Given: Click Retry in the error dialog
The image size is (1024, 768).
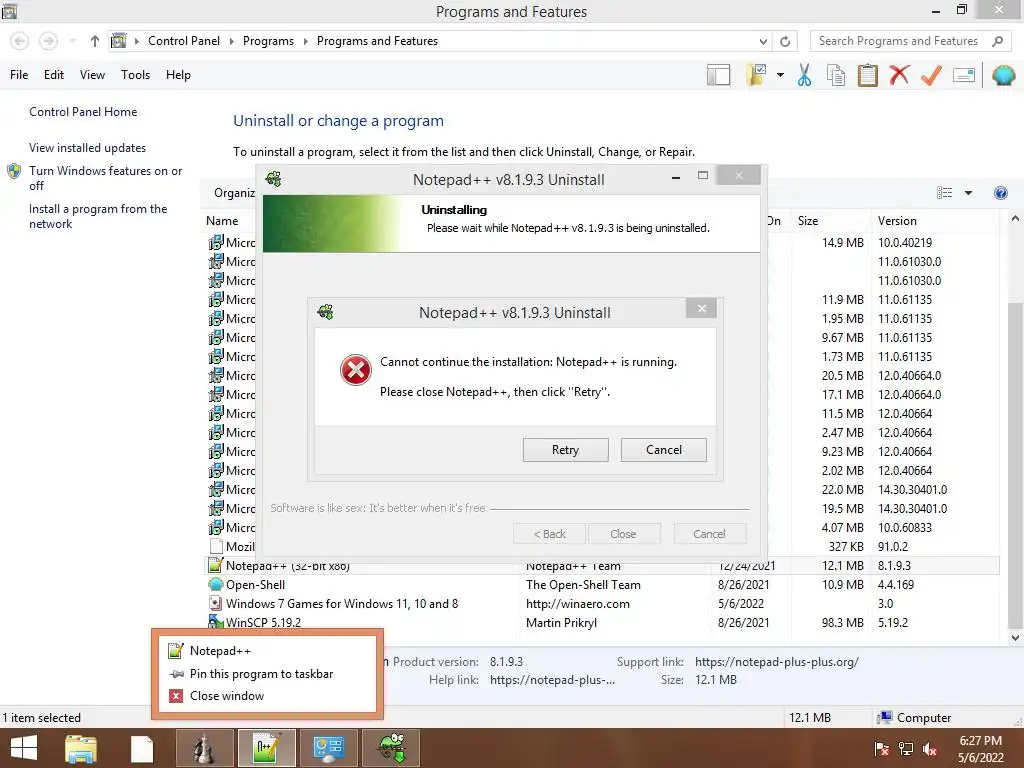Looking at the screenshot, I should 565,450.
